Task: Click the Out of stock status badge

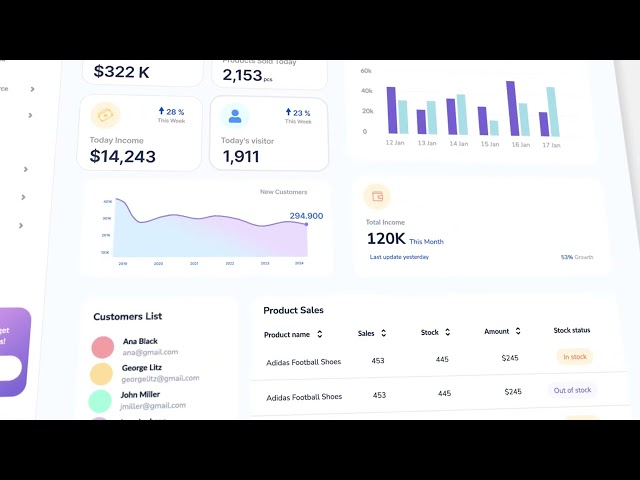Action: (x=572, y=390)
